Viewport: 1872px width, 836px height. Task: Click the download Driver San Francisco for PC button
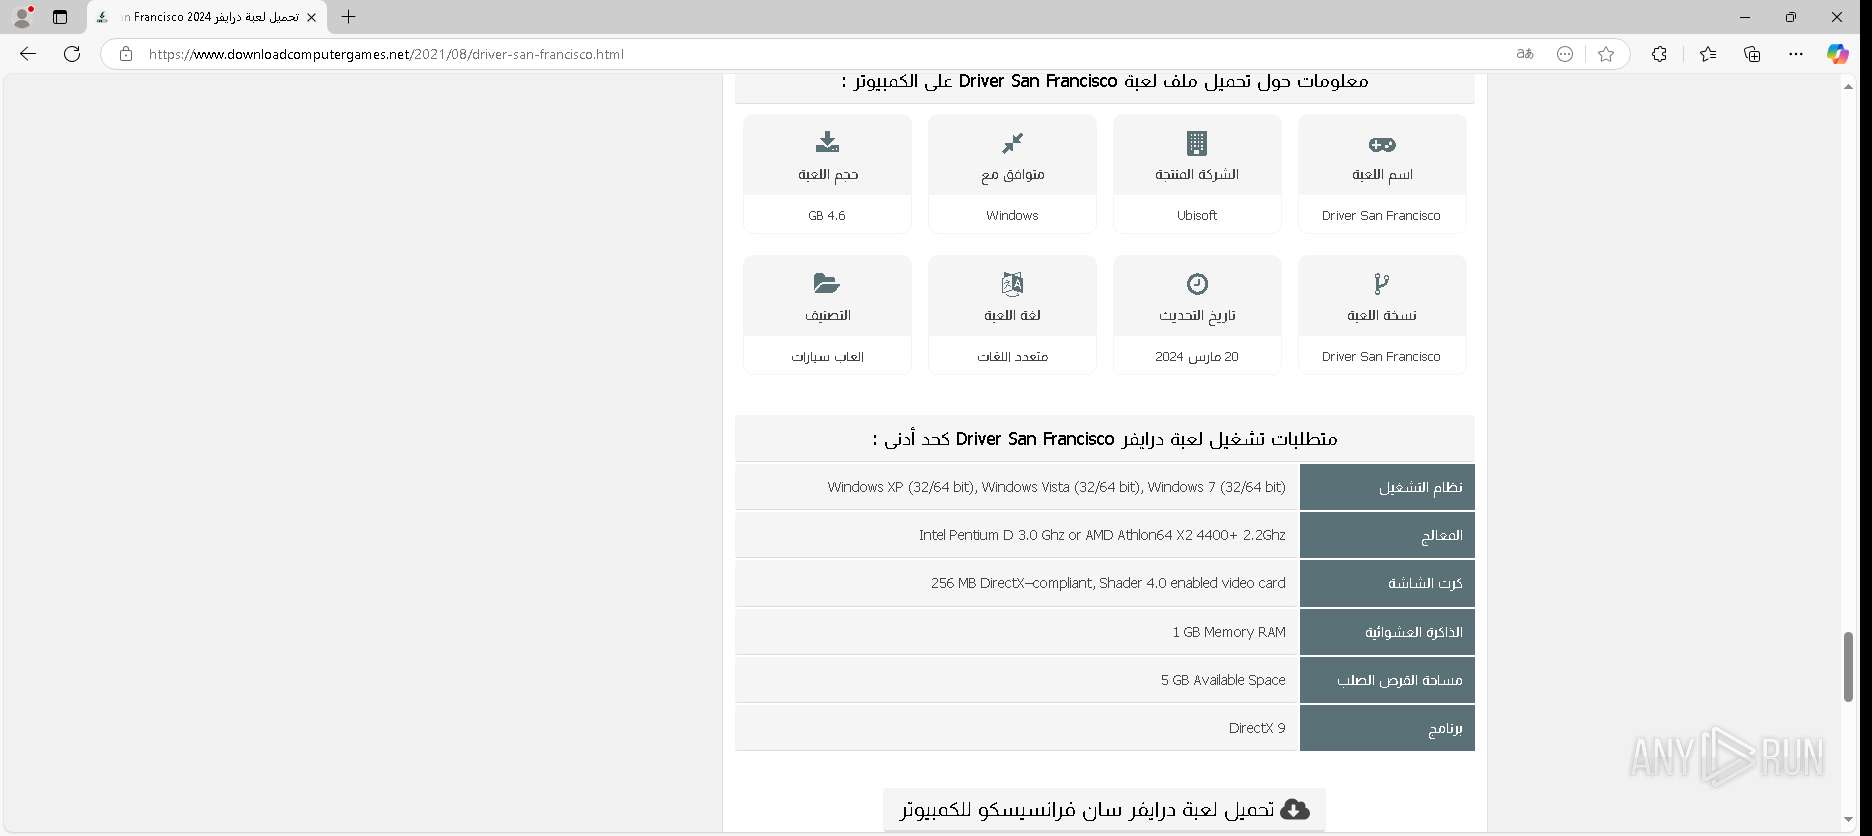point(1104,809)
